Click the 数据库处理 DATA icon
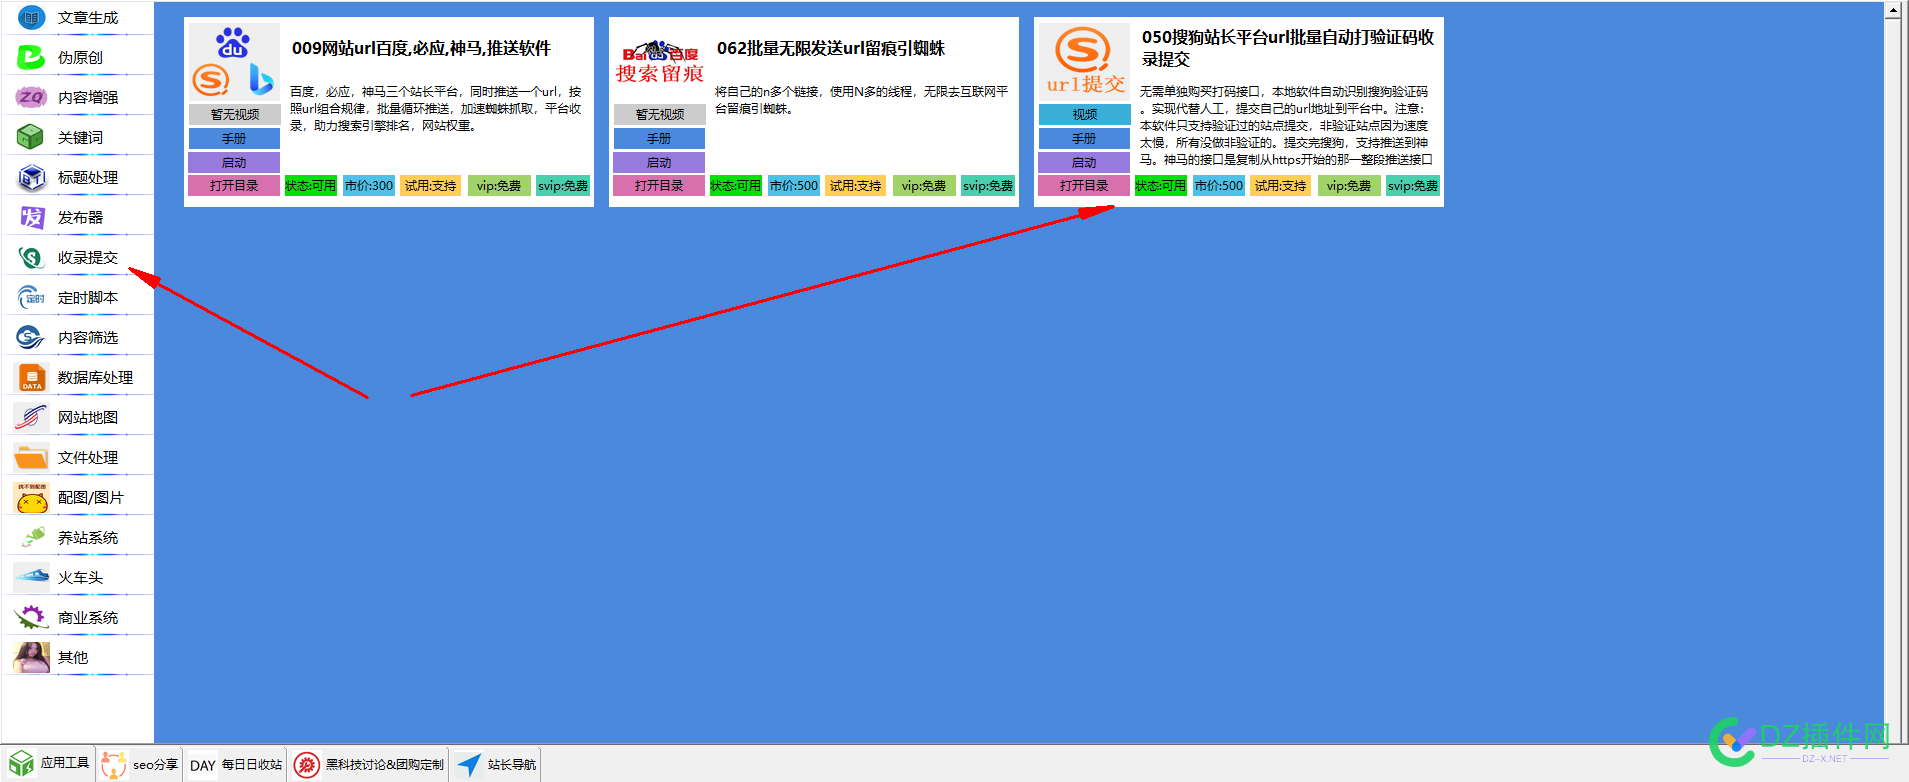 (x=31, y=377)
